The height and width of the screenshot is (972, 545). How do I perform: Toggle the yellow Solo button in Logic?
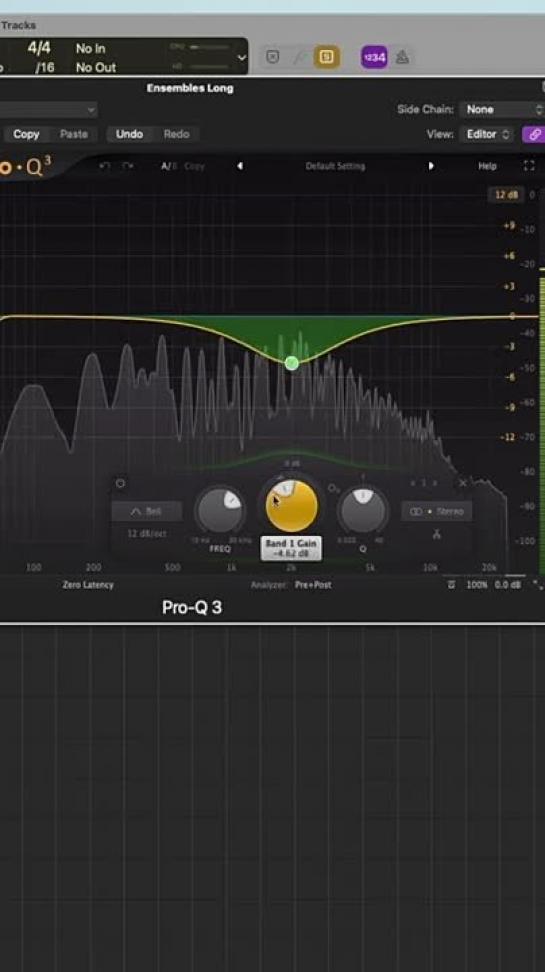326,58
